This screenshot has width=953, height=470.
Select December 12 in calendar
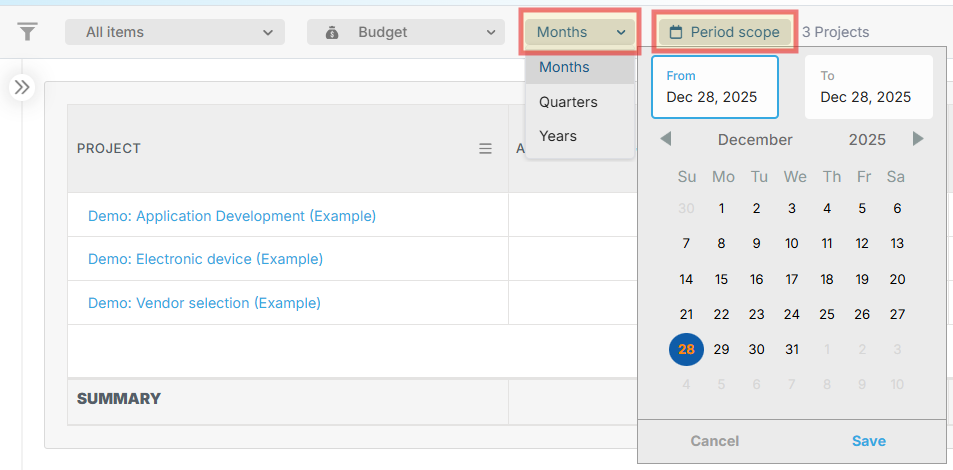862,244
